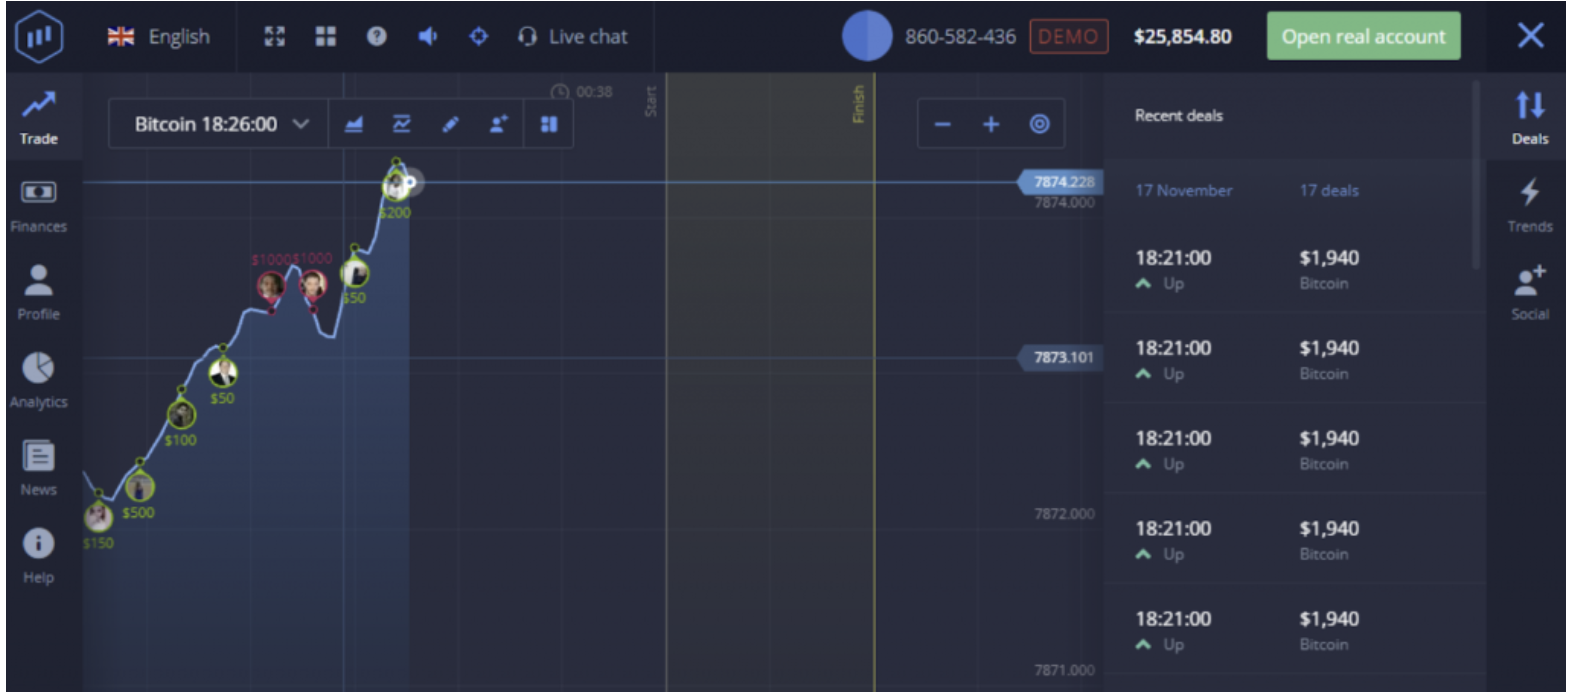Image resolution: width=1570 pixels, height=692 pixels.
Task: Click the 17 November date heading
Action: [1183, 190]
